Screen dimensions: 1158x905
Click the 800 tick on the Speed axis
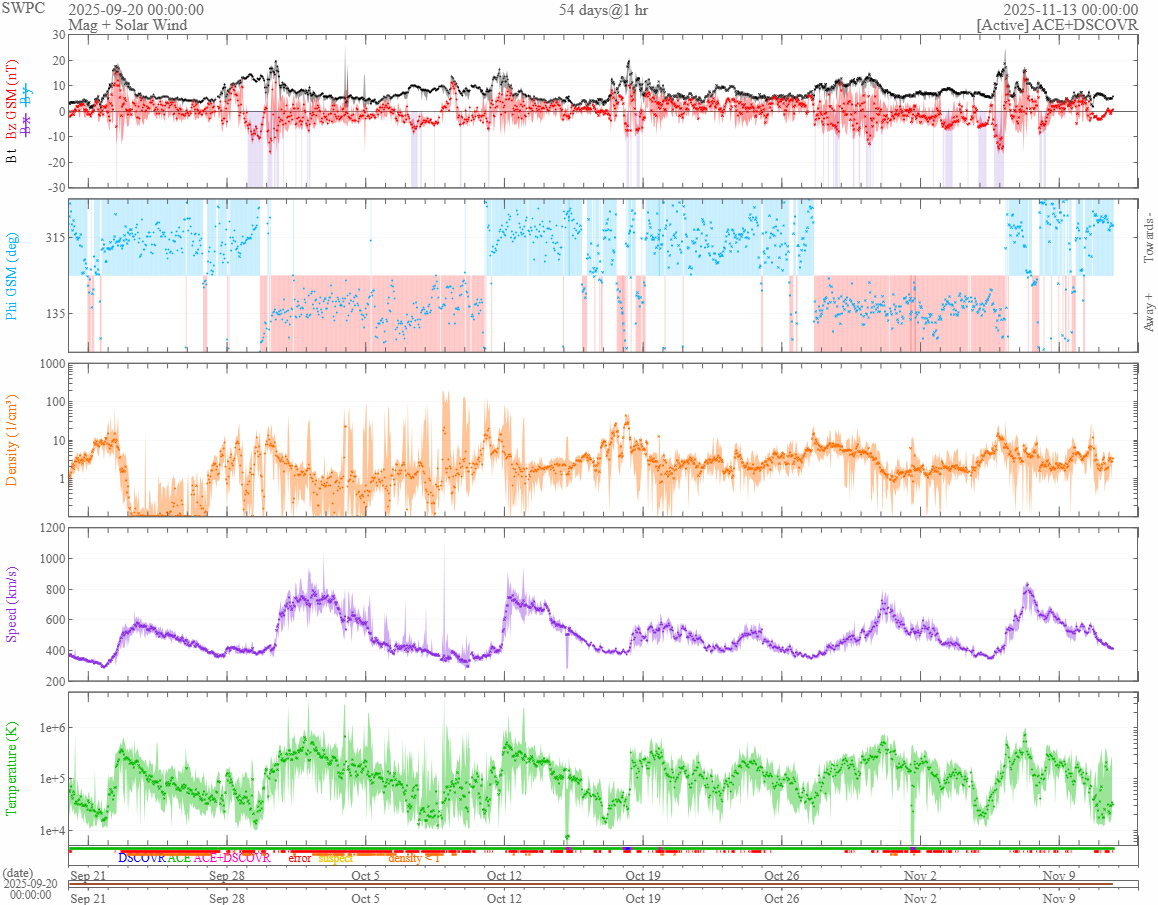point(55,590)
